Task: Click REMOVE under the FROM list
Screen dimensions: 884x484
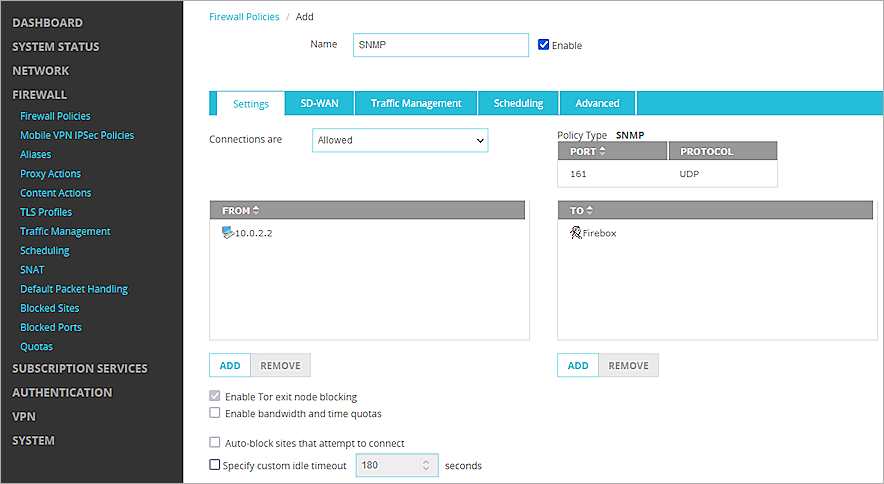Action: point(280,366)
